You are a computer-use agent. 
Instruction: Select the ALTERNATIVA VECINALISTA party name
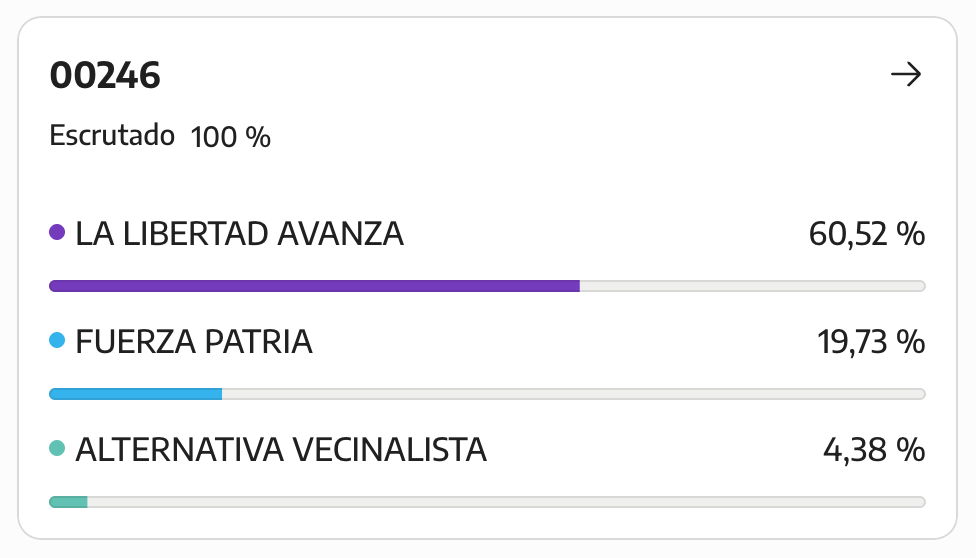click(281, 450)
